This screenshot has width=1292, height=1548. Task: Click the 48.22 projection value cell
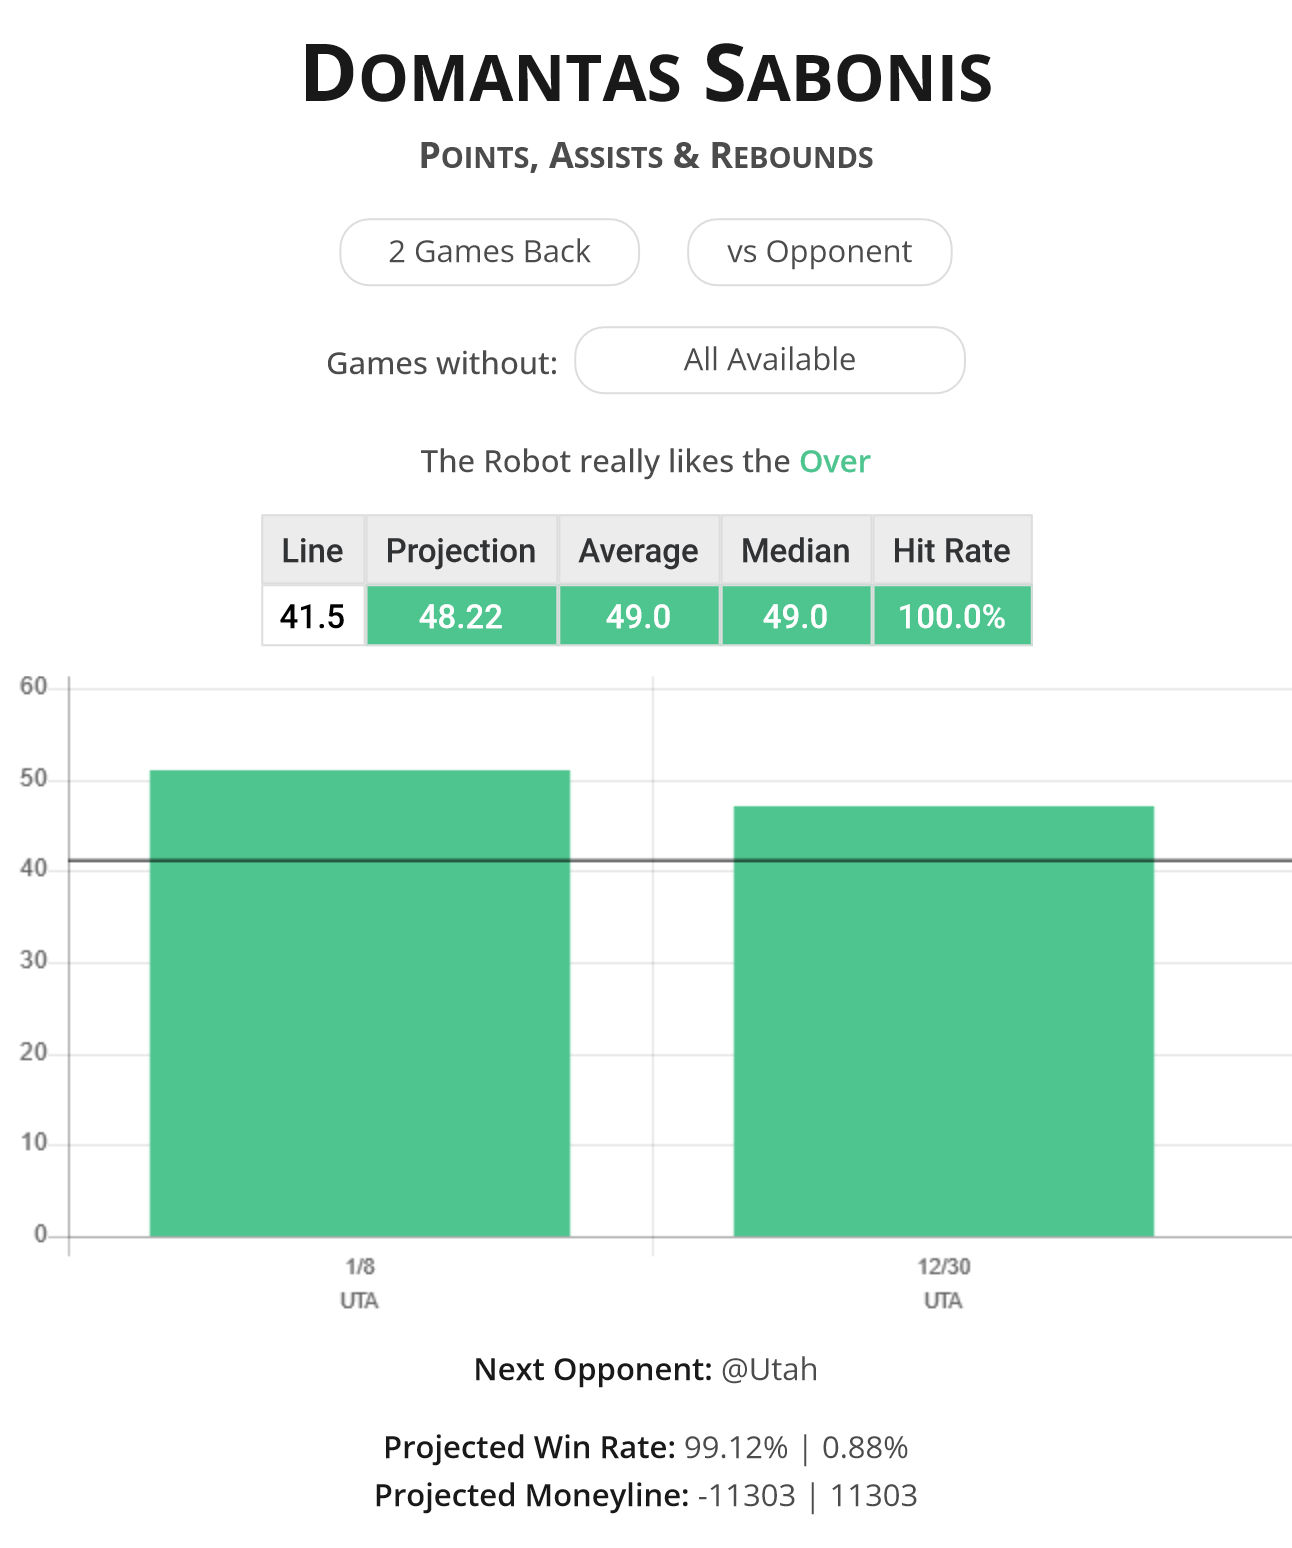click(x=461, y=616)
